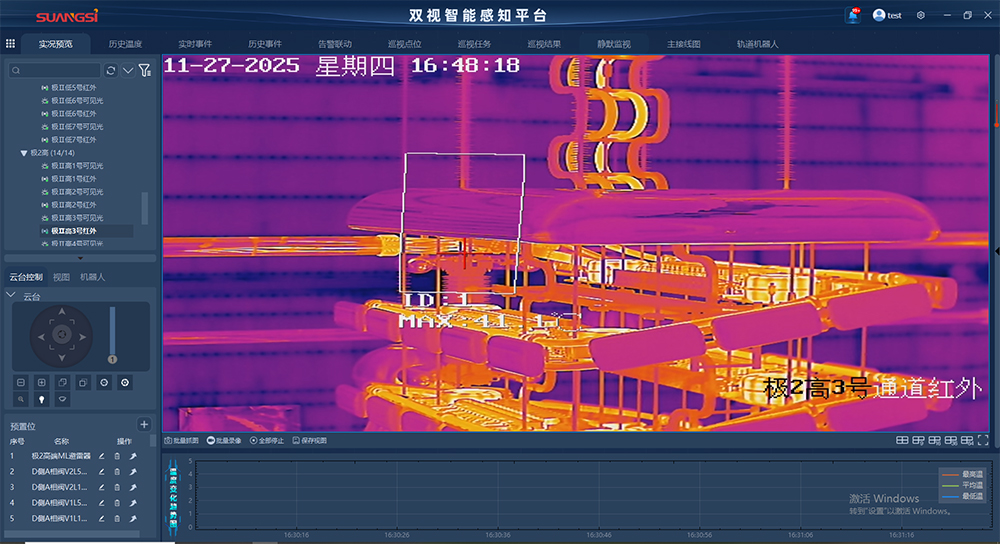Delete preset number 2 with trash icon
The image size is (1000, 544).
[x=117, y=472]
